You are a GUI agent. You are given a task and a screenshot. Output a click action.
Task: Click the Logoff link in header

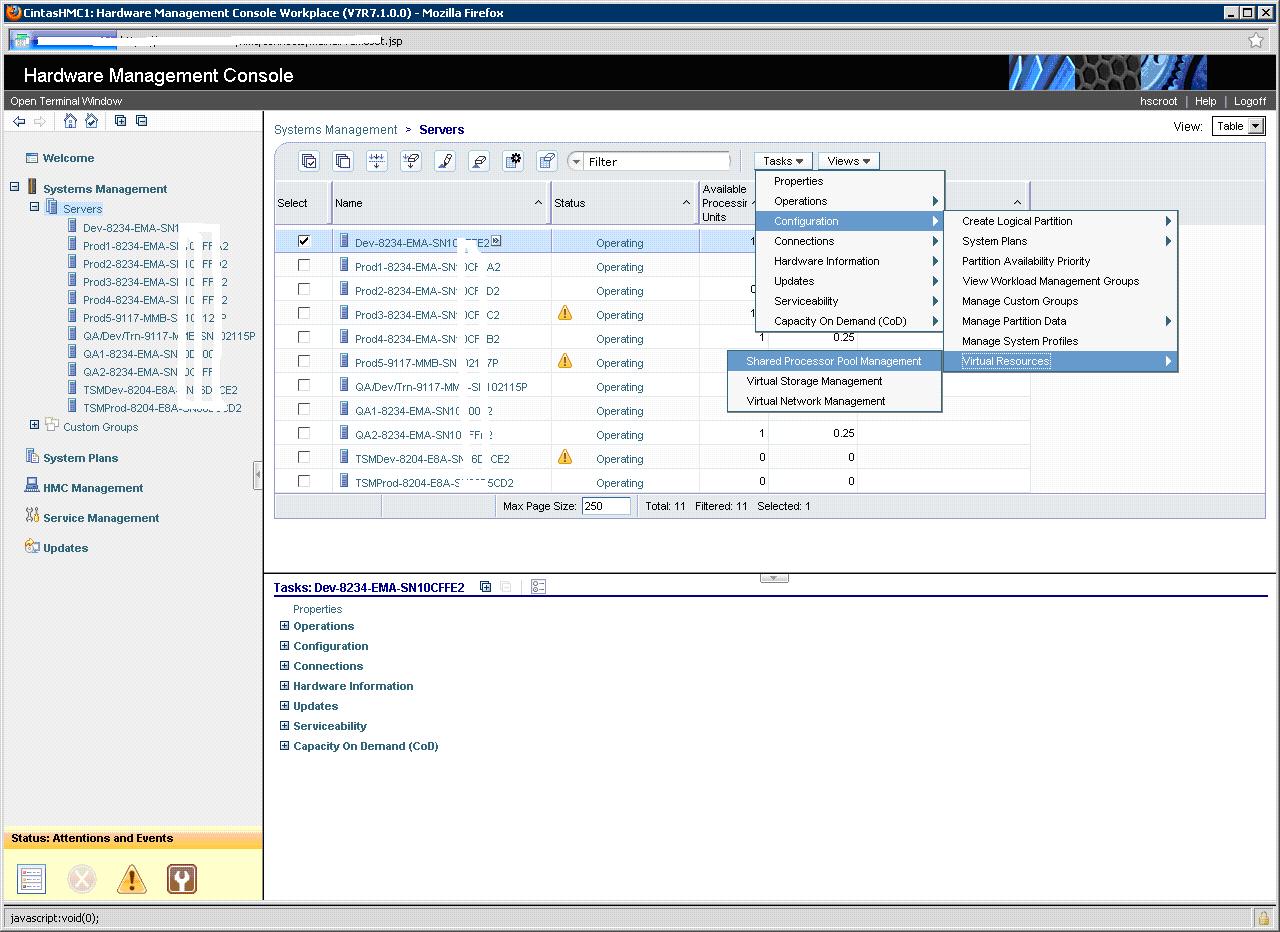point(1250,101)
